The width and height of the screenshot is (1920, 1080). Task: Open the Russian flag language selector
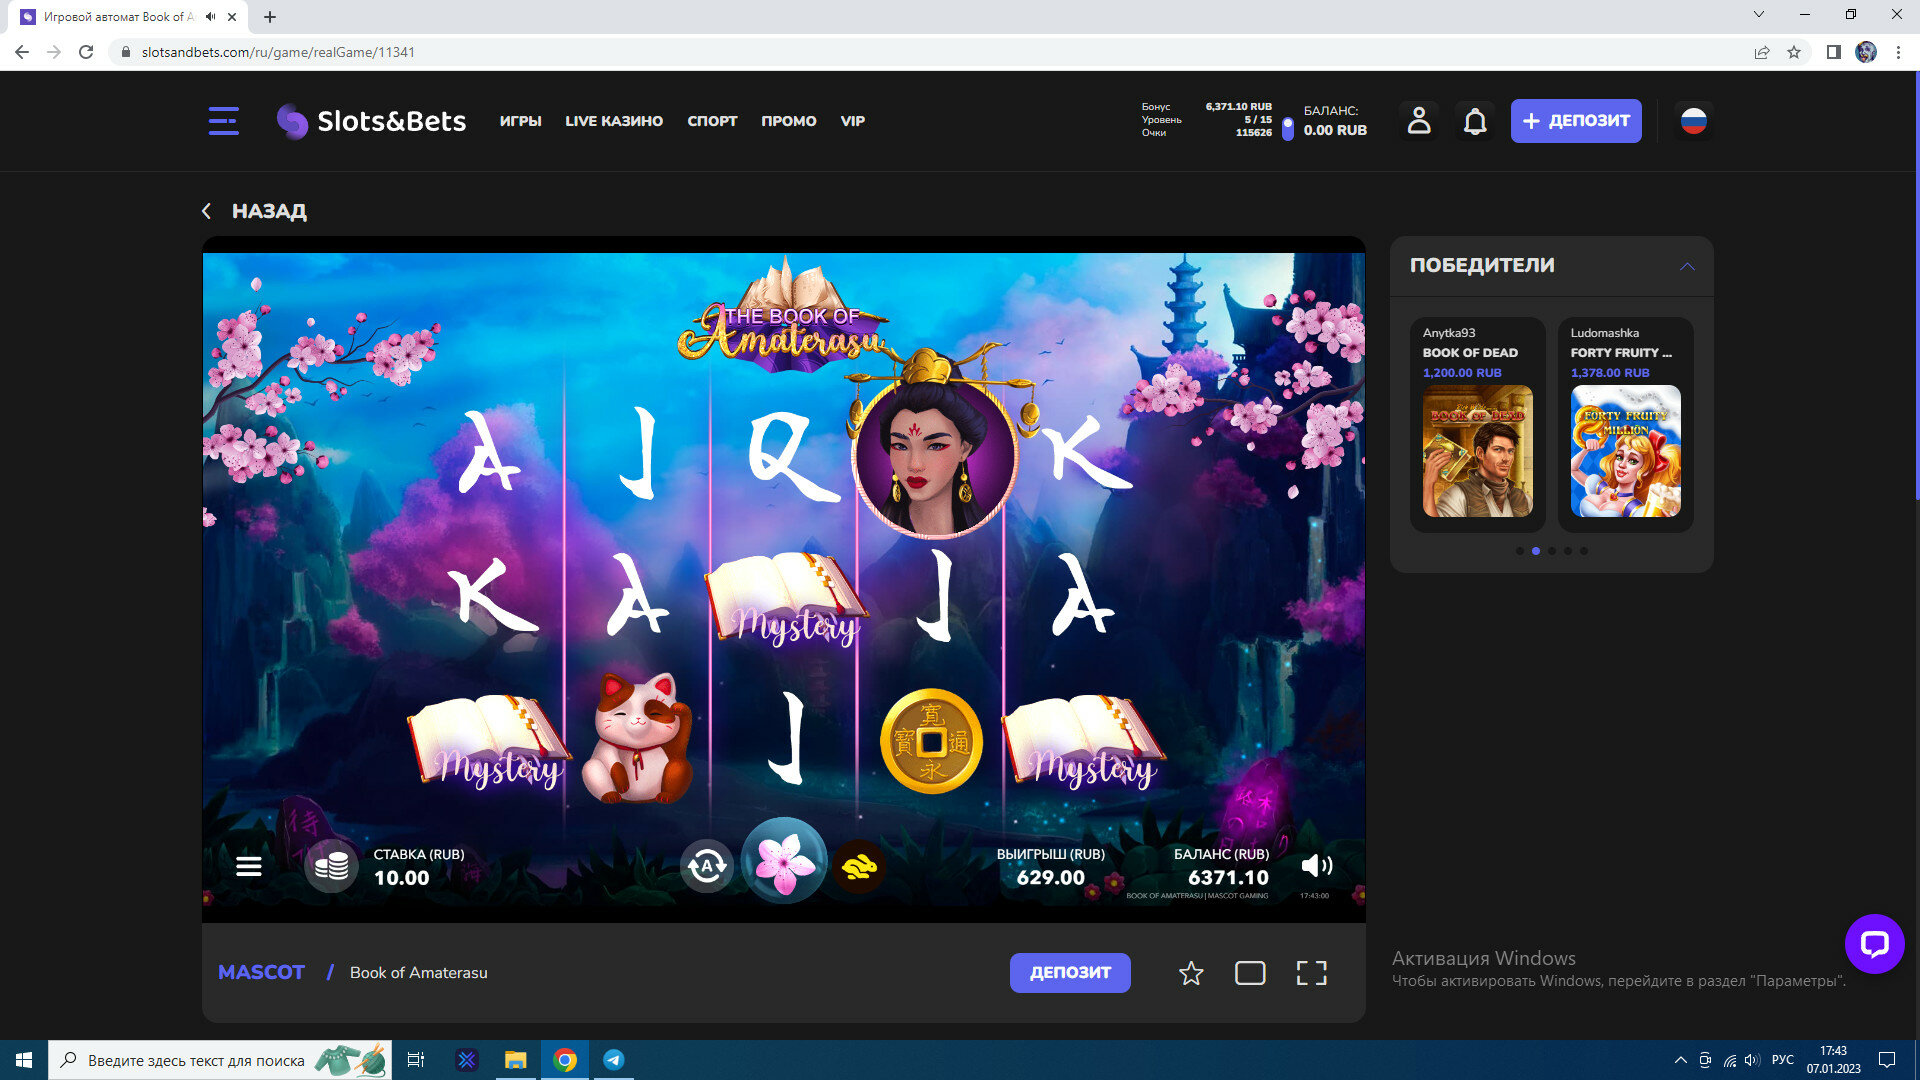(x=1693, y=121)
